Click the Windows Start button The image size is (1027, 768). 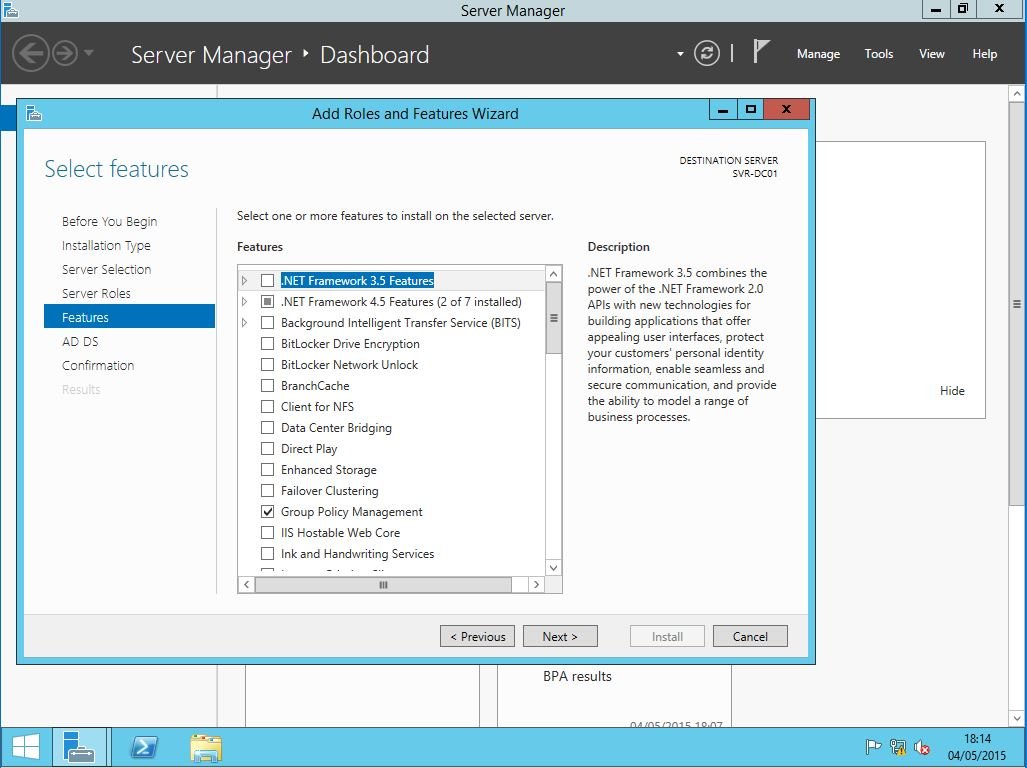click(25, 747)
